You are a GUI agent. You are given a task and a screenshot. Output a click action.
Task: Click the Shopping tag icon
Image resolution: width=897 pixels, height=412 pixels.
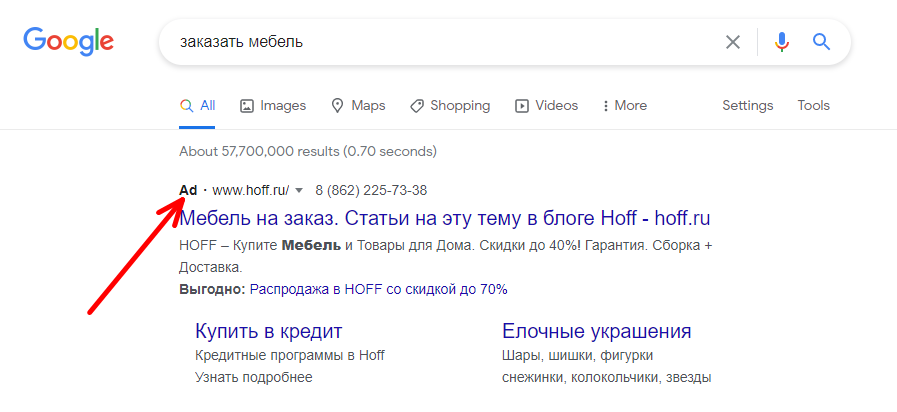(417, 106)
